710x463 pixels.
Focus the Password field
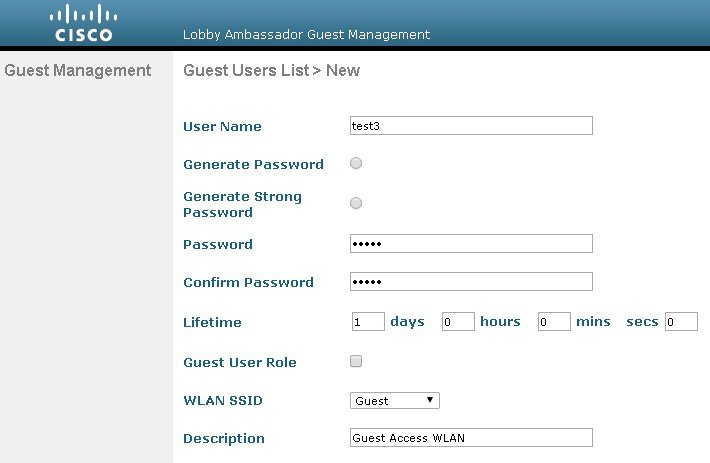point(471,244)
